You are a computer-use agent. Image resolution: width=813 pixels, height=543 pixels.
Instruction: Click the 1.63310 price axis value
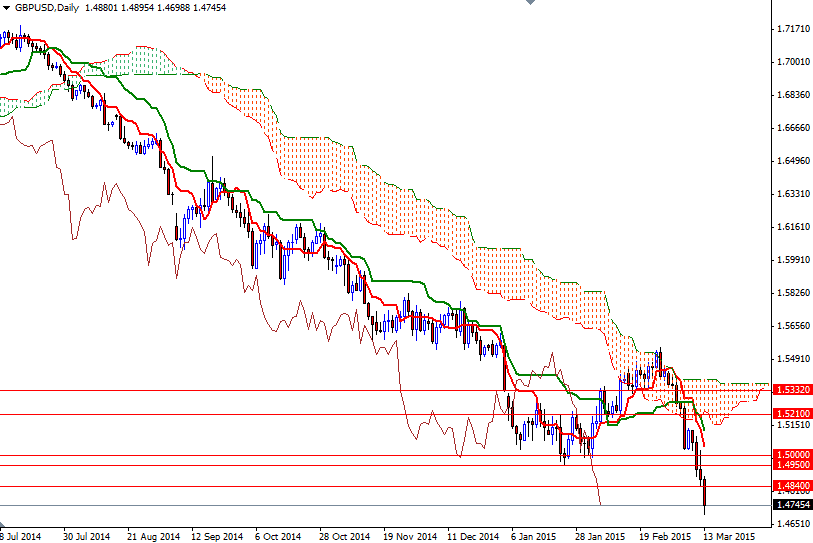point(793,194)
